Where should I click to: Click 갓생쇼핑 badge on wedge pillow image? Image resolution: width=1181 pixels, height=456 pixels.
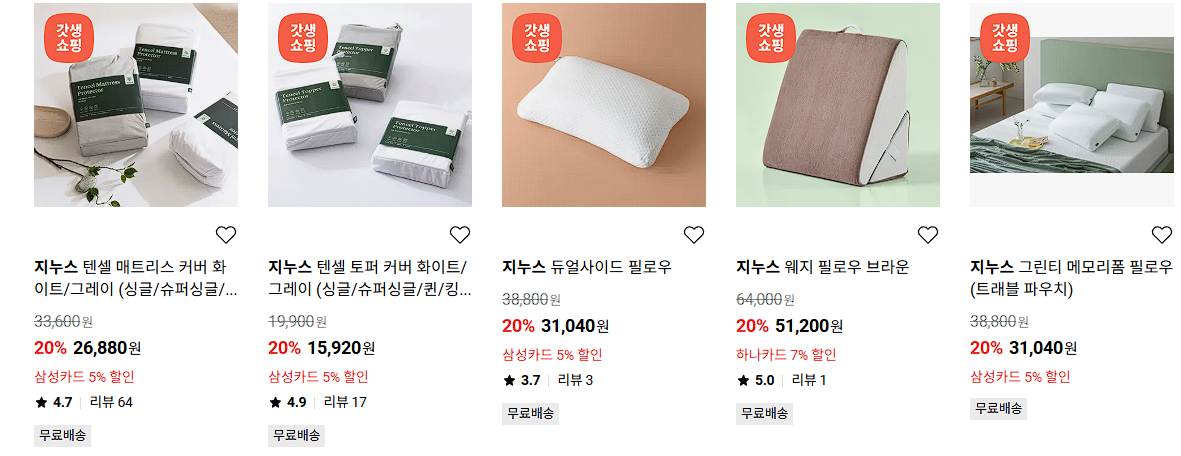(x=771, y=38)
